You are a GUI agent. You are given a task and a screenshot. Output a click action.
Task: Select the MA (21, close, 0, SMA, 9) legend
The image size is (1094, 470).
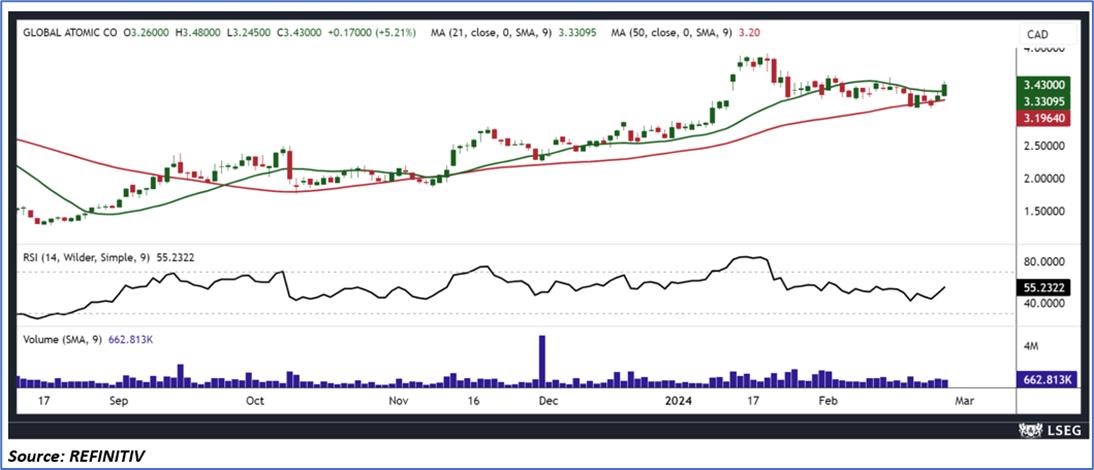tap(493, 32)
